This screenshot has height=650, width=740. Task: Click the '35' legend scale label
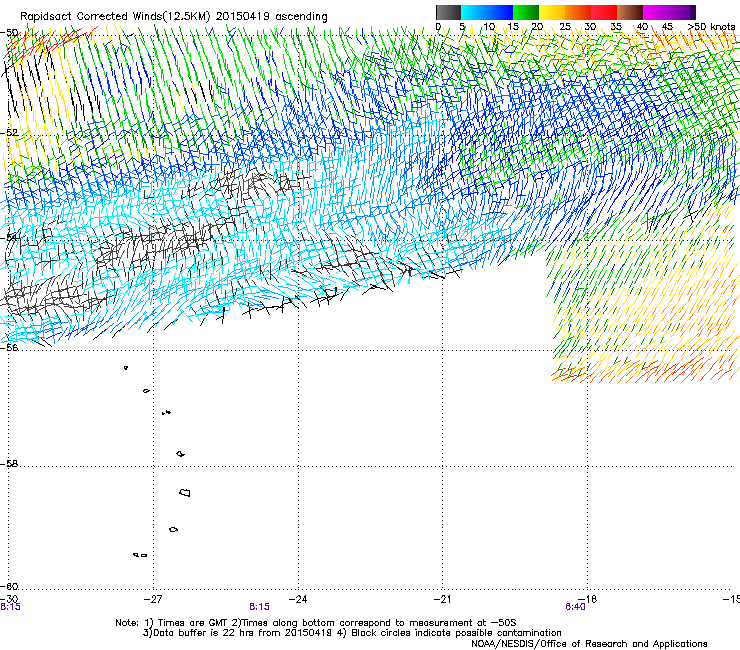tap(616, 27)
